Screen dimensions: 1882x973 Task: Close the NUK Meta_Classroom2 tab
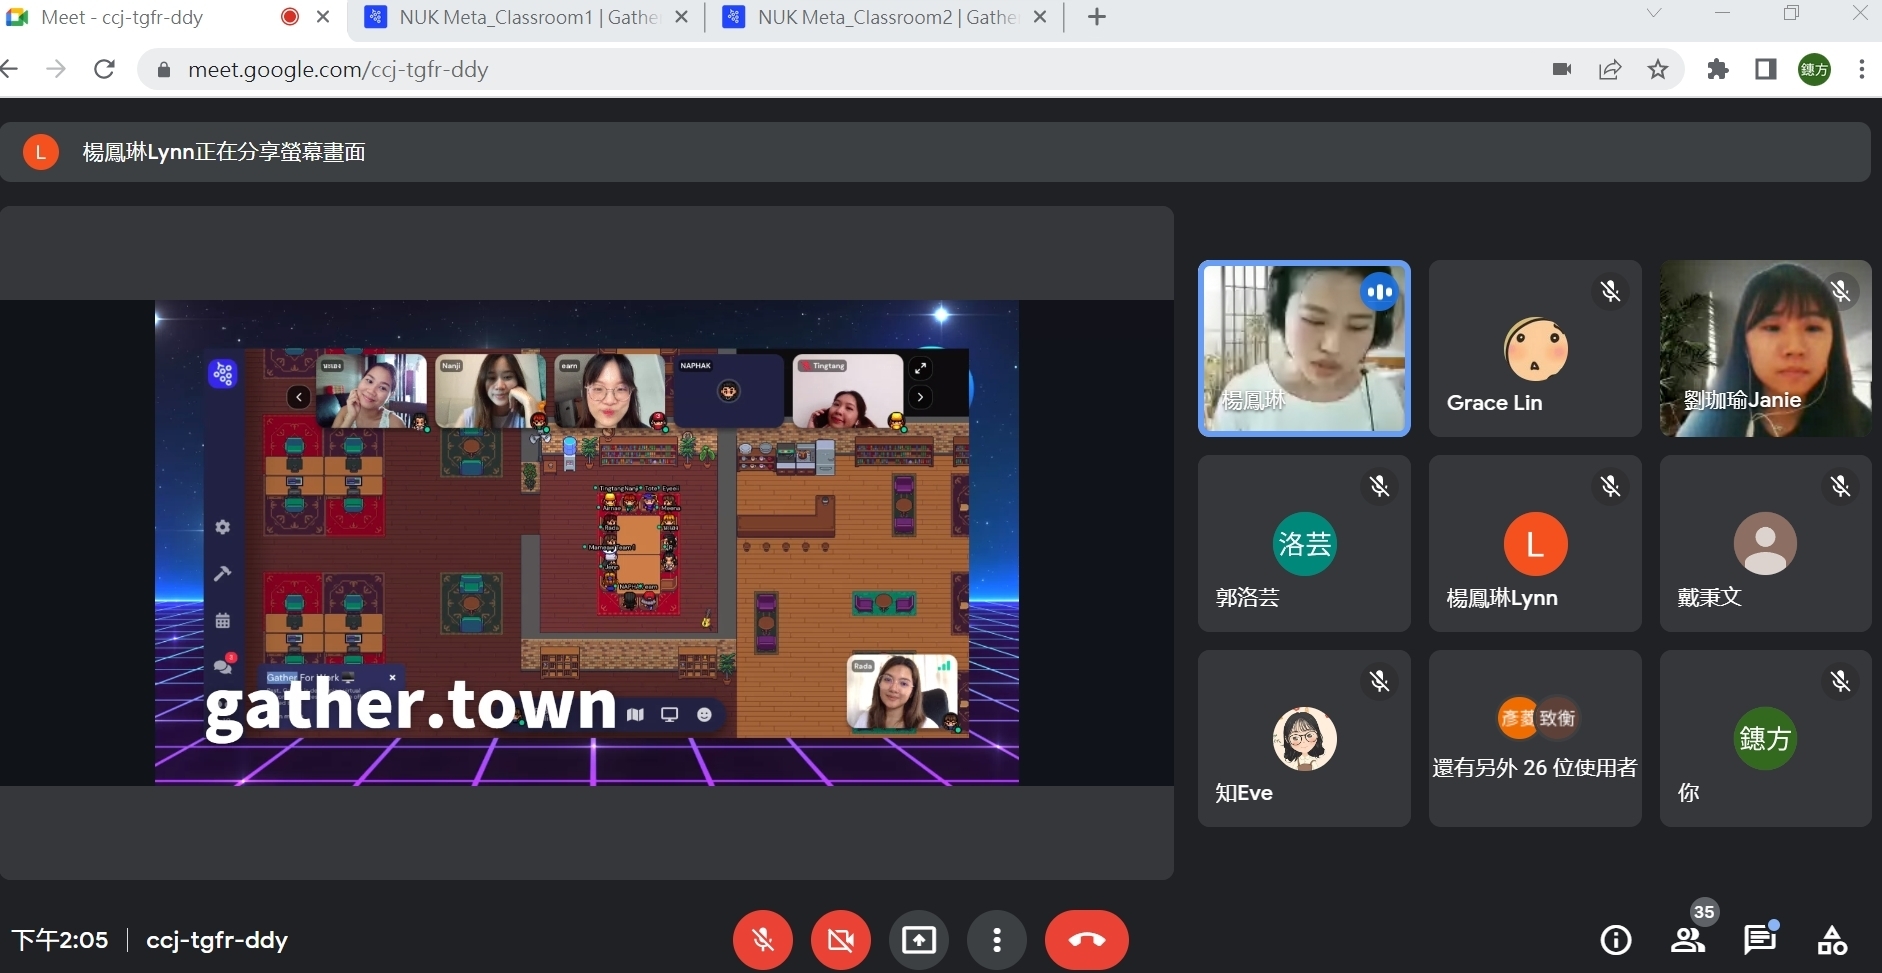click(x=1040, y=17)
